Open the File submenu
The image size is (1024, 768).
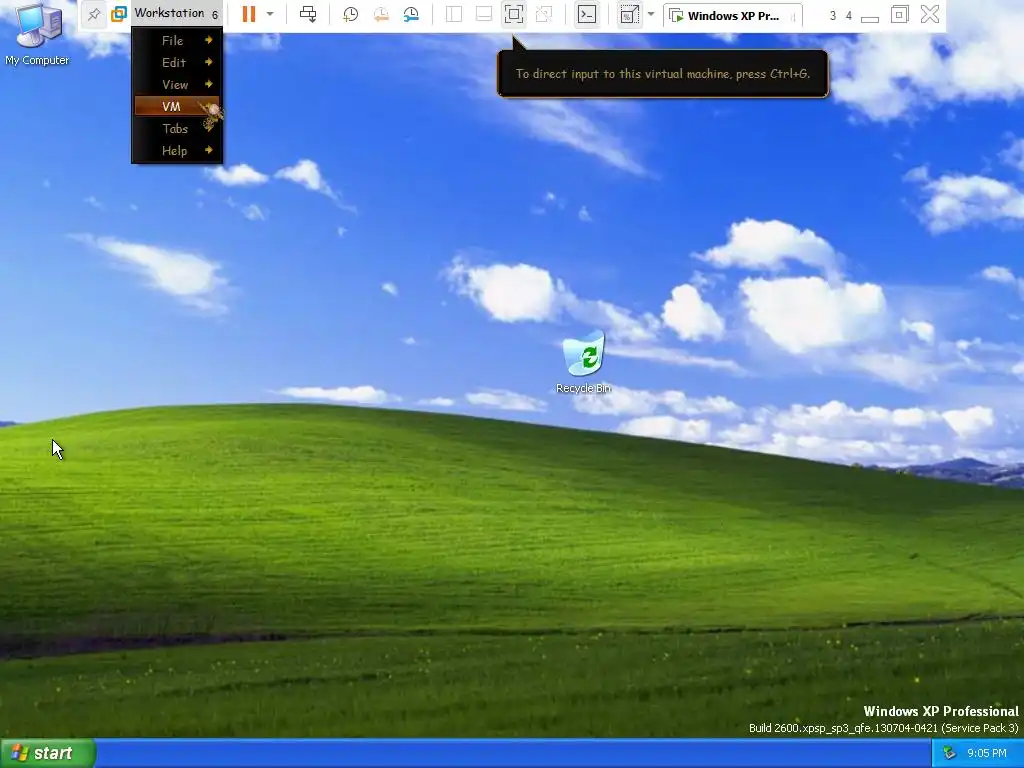click(177, 40)
